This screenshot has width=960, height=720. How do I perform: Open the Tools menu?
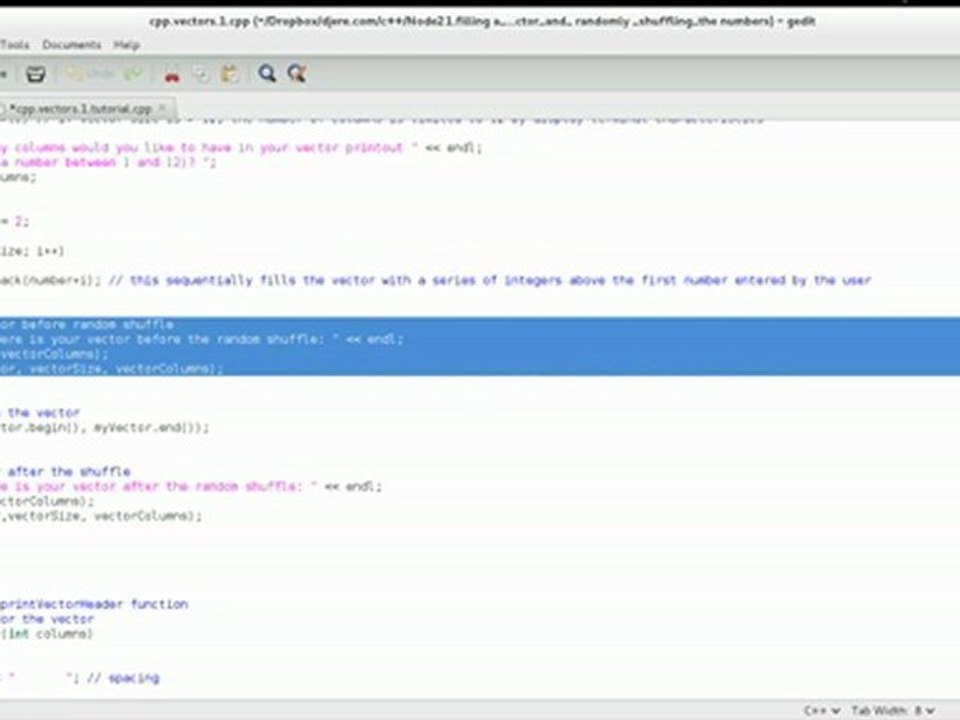click(15, 45)
